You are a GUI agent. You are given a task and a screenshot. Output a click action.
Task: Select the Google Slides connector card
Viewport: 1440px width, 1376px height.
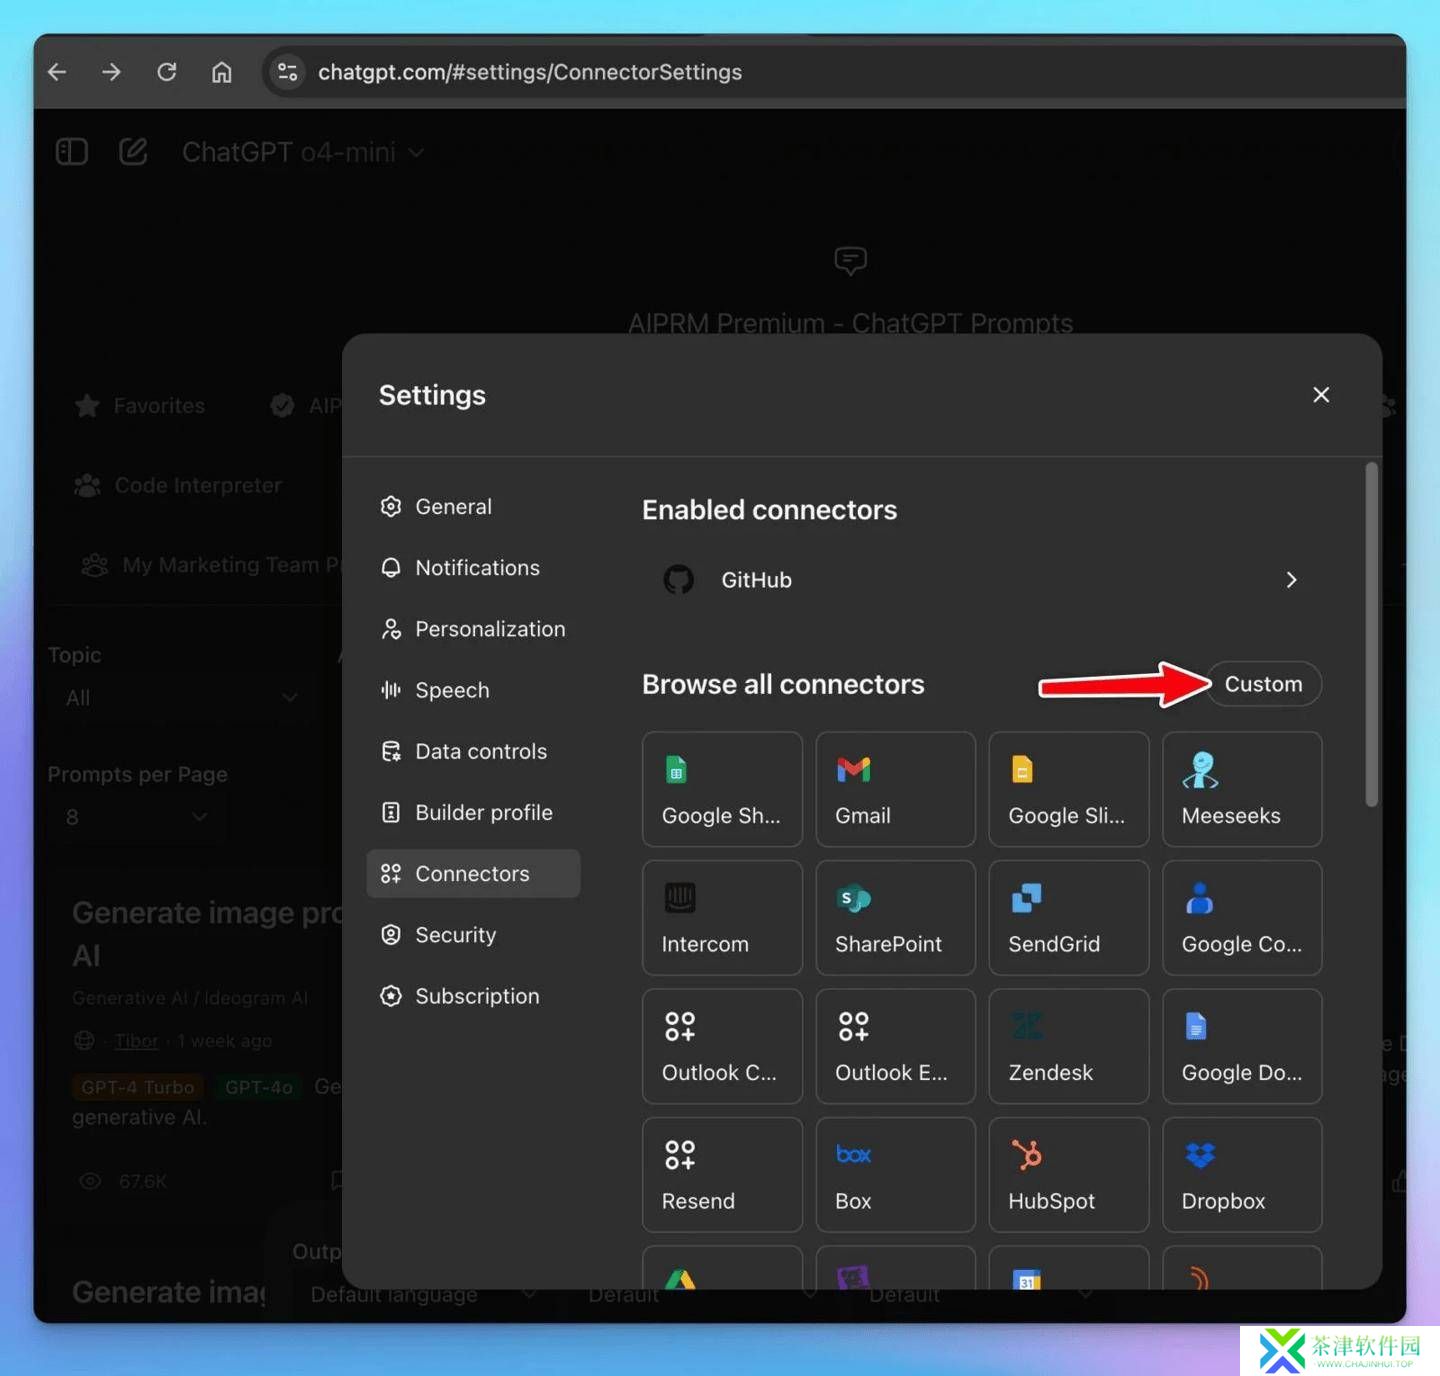[1069, 789]
